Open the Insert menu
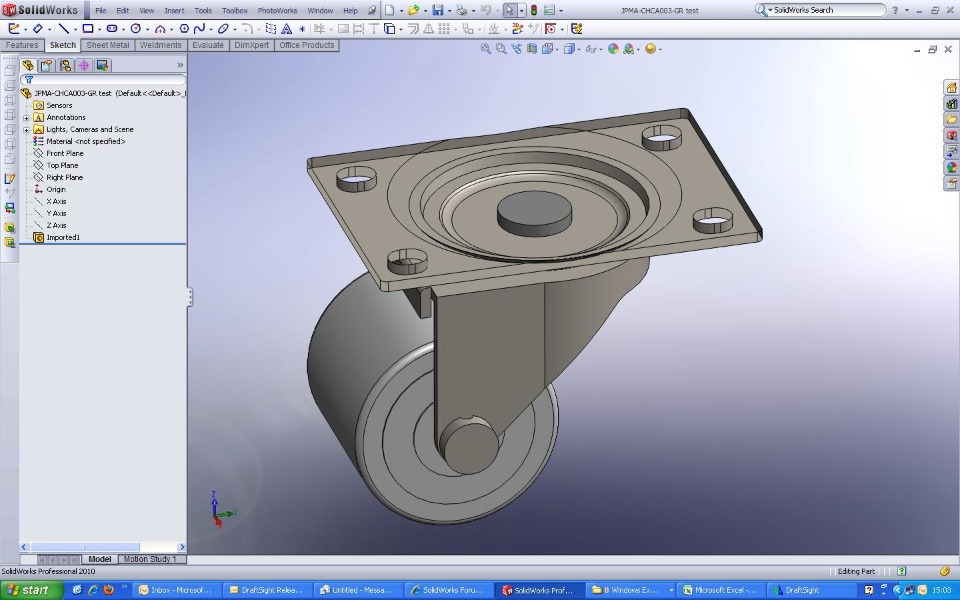This screenshot has height=600, width=960. [174, 10]
